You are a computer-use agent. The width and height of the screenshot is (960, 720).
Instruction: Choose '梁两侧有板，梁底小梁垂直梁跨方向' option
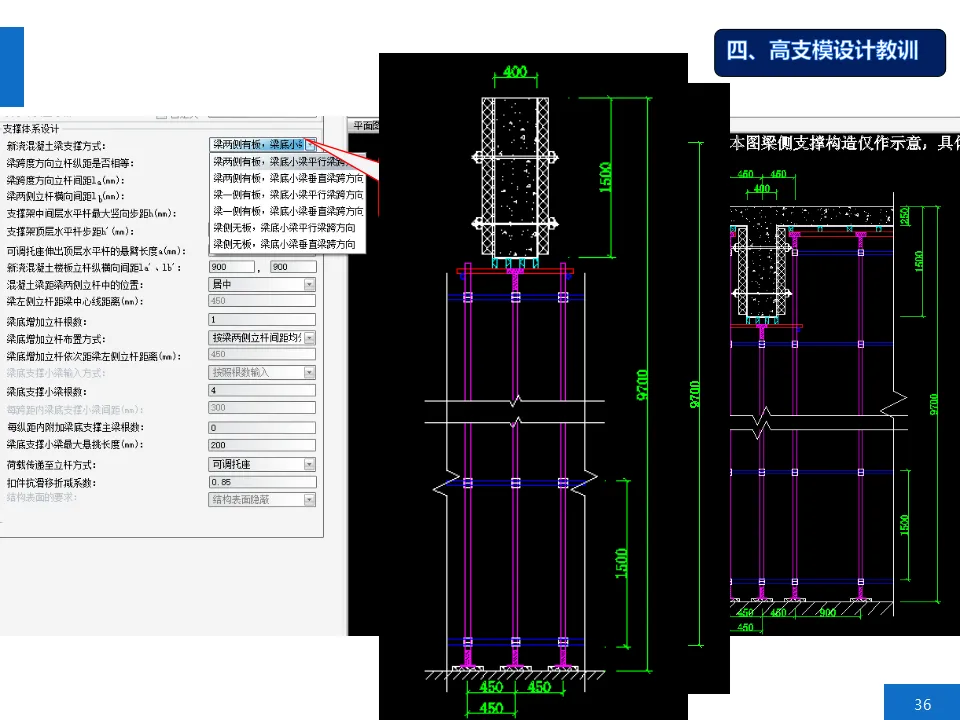point(288,178)
